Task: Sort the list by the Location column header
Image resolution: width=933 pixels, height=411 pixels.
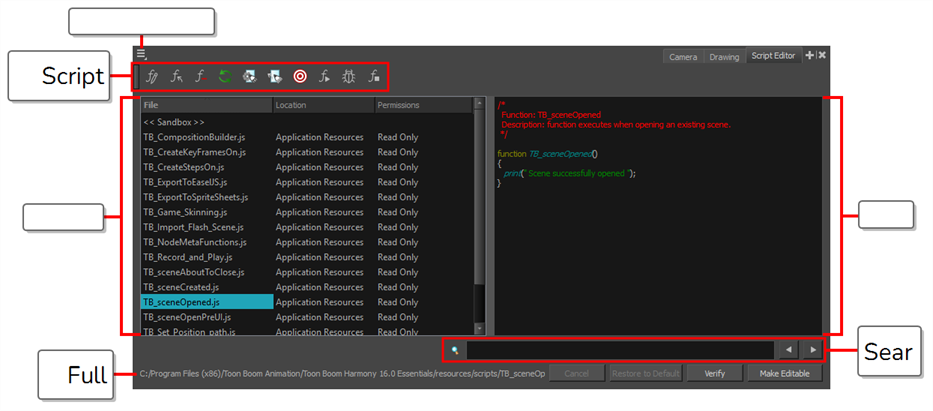Action: pos(322,105)
